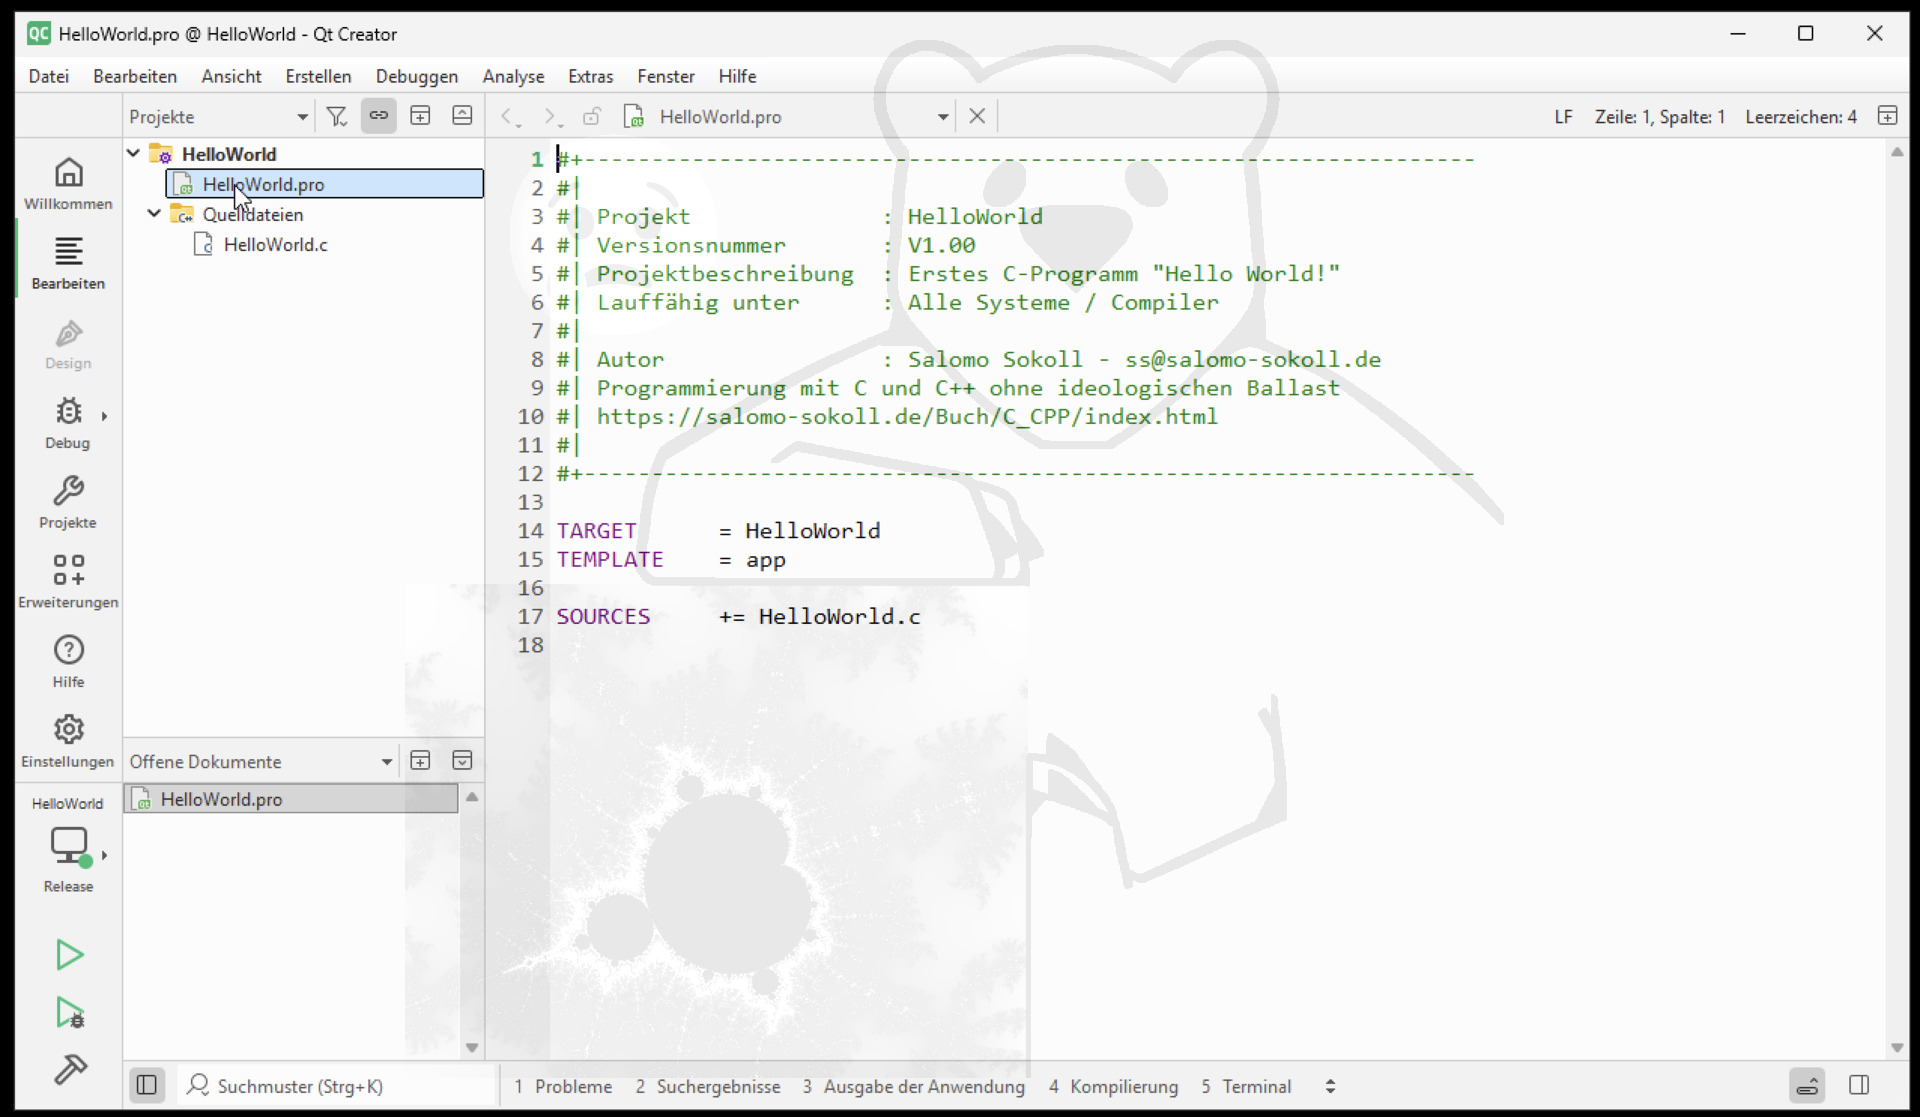This screenshot has height=1117, width=1920.
Task: Open the Offene Dokumente dropdown
Action: (x=260, y=761)
